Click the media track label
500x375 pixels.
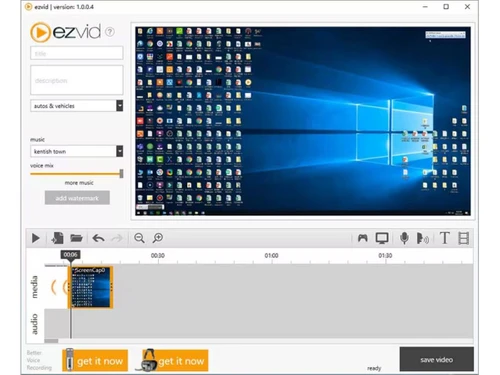tap(34, 287)
